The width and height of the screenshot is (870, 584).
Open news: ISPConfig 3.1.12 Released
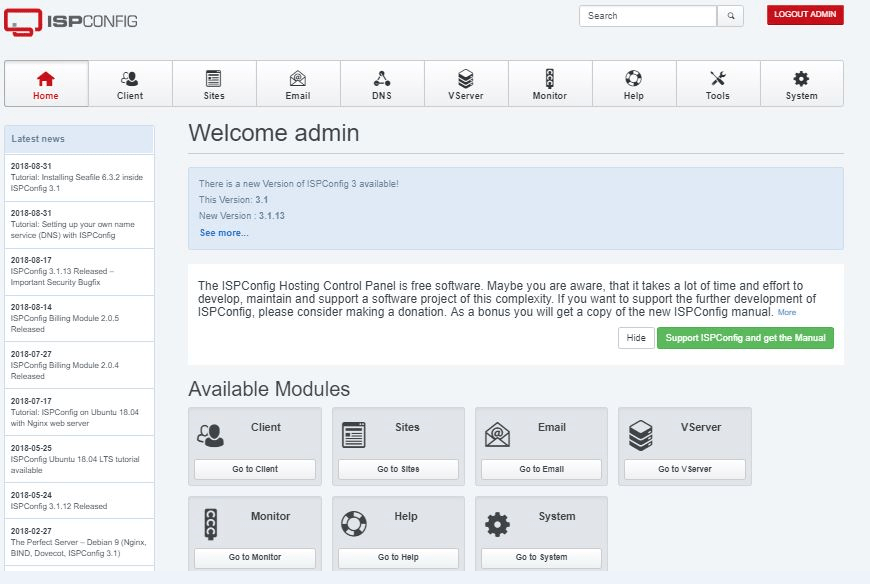pos(79,501)
